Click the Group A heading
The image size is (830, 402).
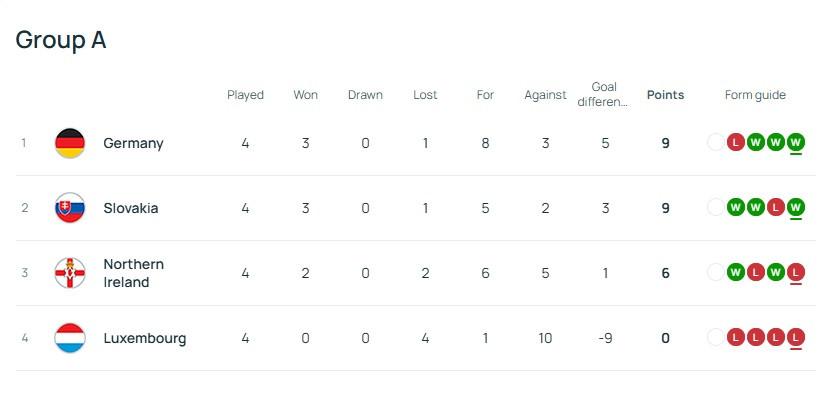coord(61,40)
